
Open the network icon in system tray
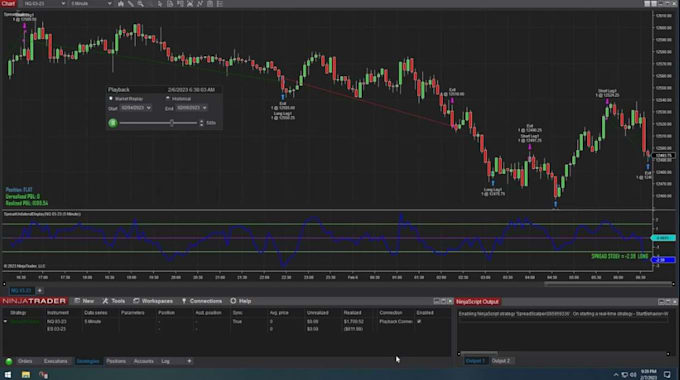(x=624, y=375)
